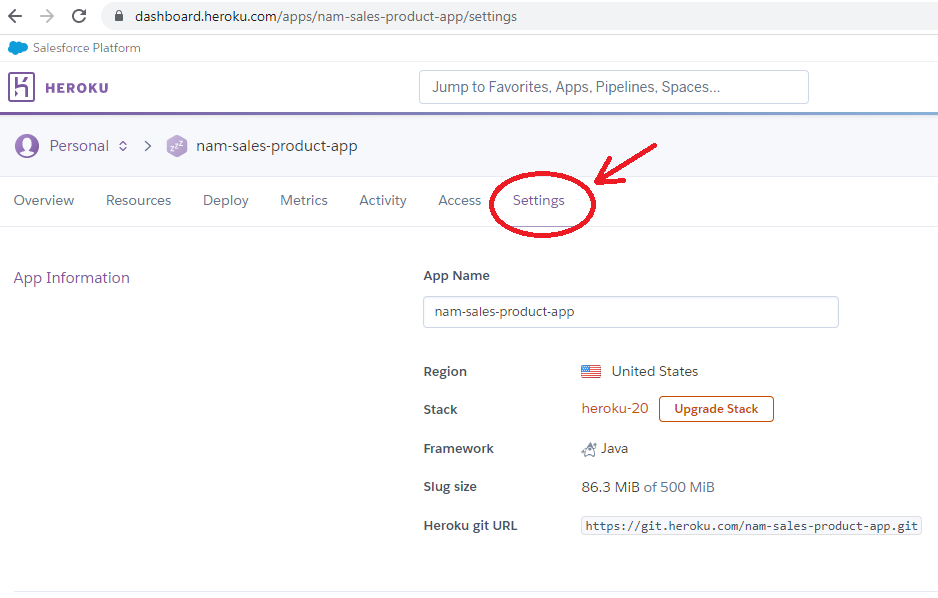Image resolution: width=938 pixels, height=598 pixels.
Task: Click the Slug size label
Action: click(x=450, y=487)
